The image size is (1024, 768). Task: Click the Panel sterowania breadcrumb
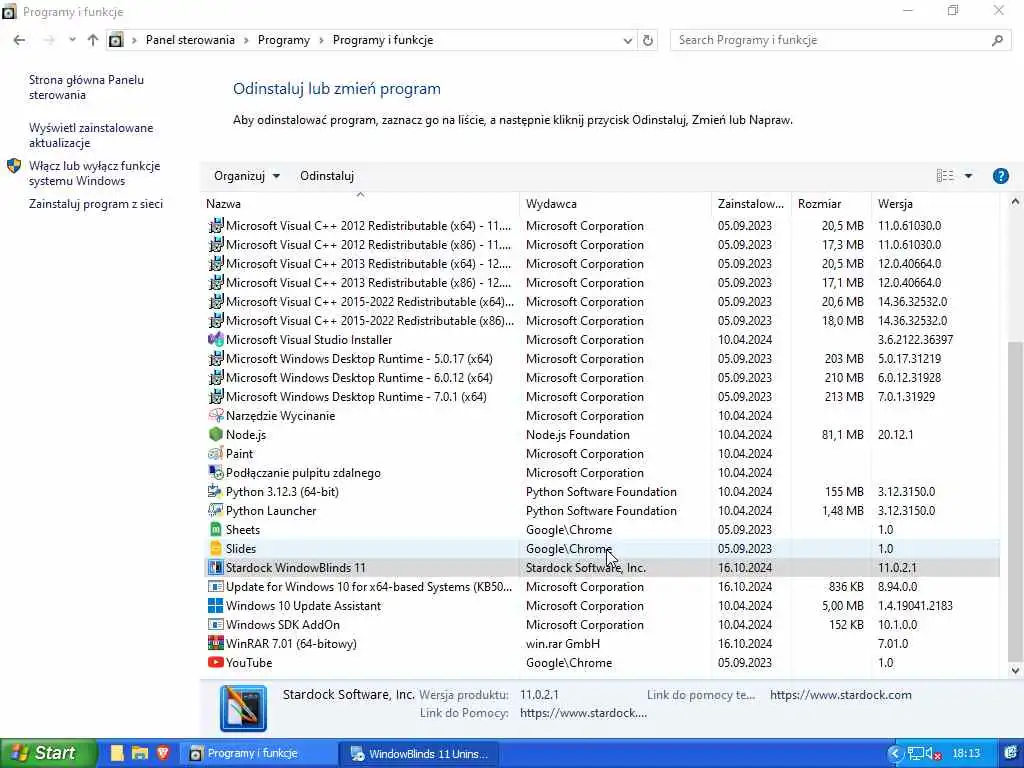190,40
